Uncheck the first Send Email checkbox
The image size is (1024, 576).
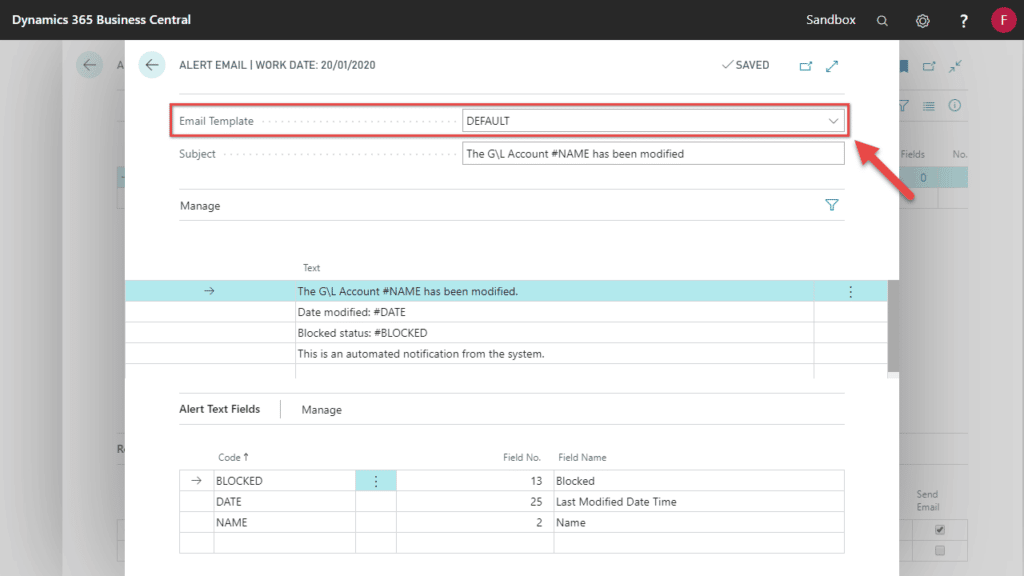(x=938, y=530)
